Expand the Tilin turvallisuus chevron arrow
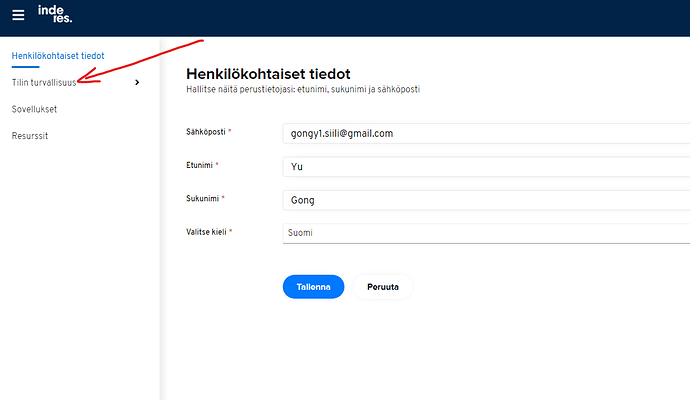690x400 pixels. (137, 82)
